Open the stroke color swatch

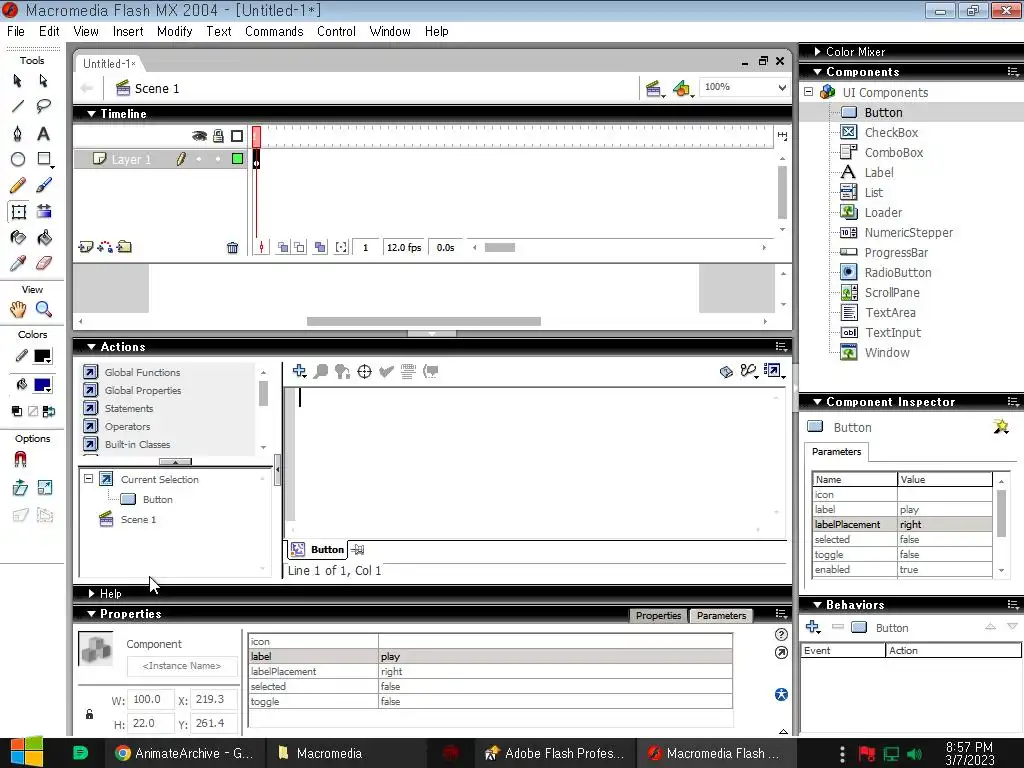tap(42, 357)
